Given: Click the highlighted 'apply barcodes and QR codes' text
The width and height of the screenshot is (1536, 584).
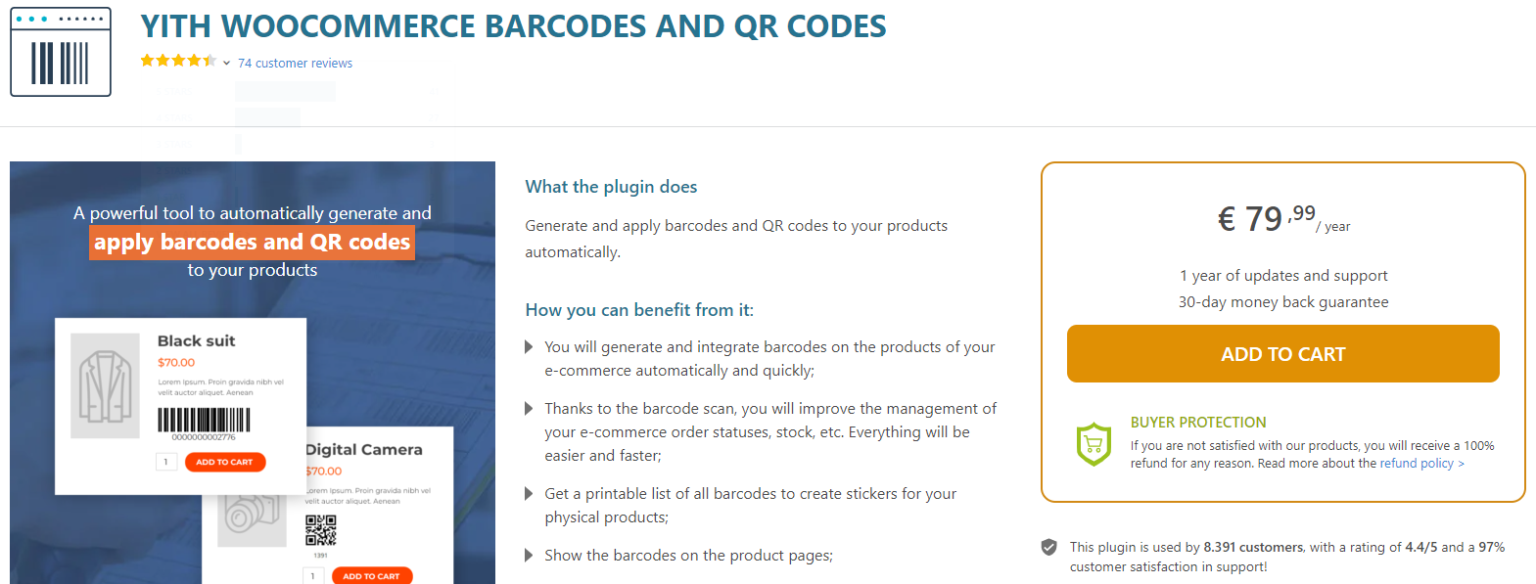Looking at the screenshot, I should 252,241.
